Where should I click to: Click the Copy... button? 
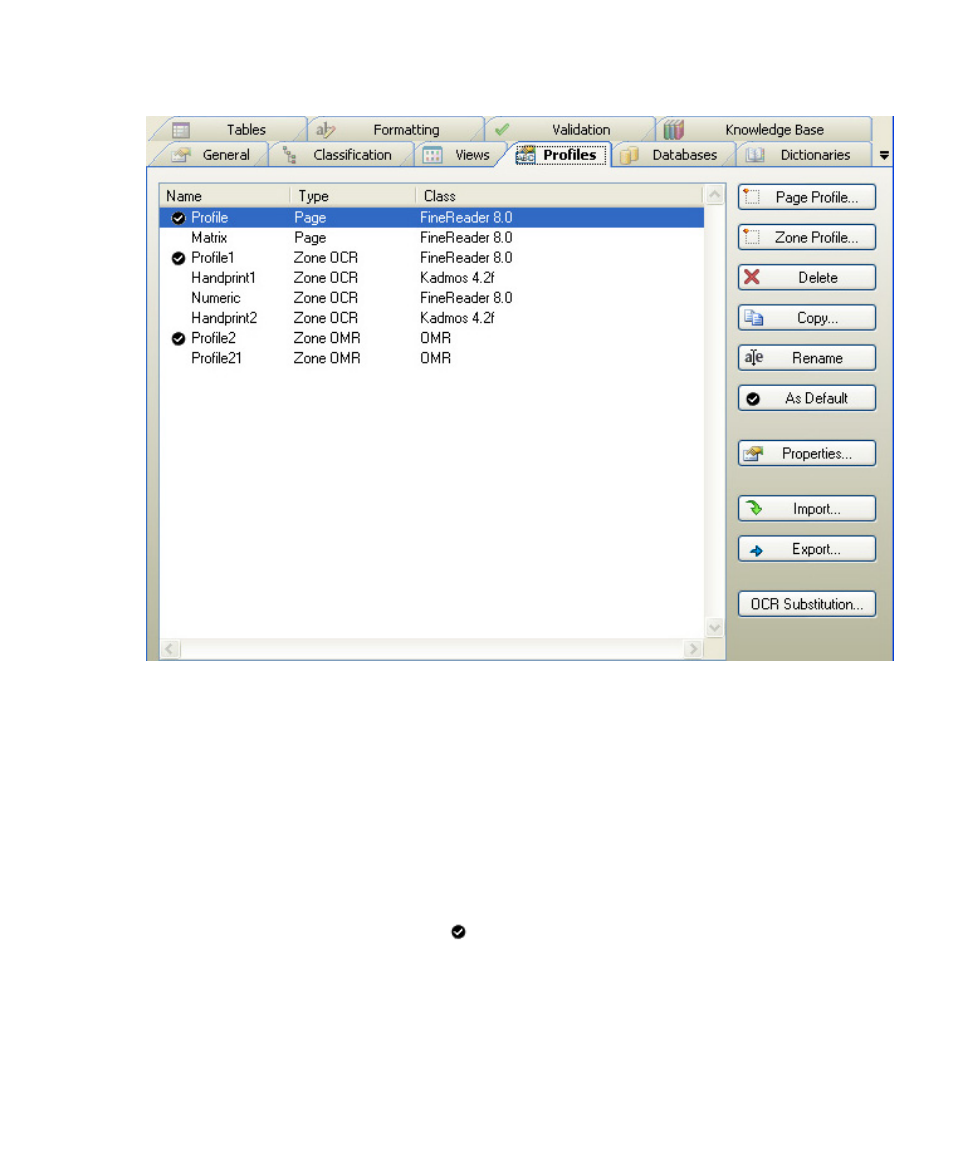807,318
